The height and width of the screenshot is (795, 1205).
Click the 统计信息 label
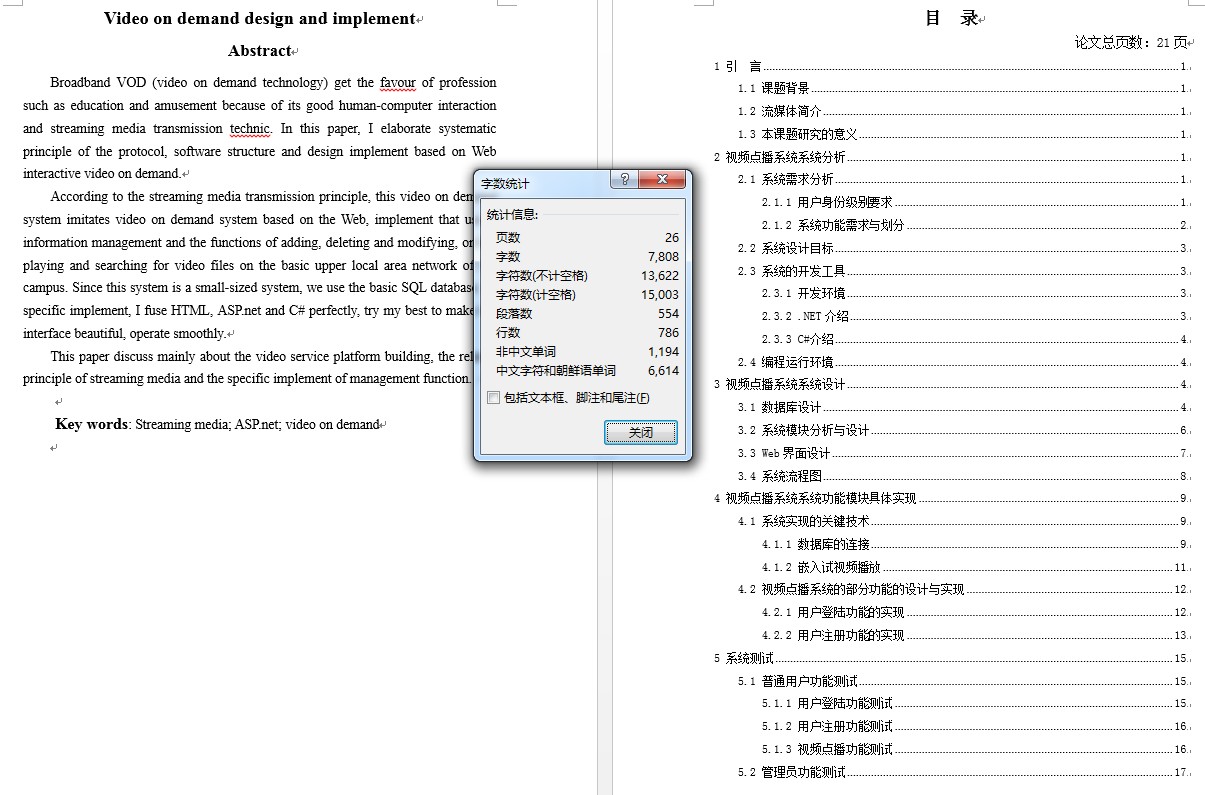click(x=512, y=214)
